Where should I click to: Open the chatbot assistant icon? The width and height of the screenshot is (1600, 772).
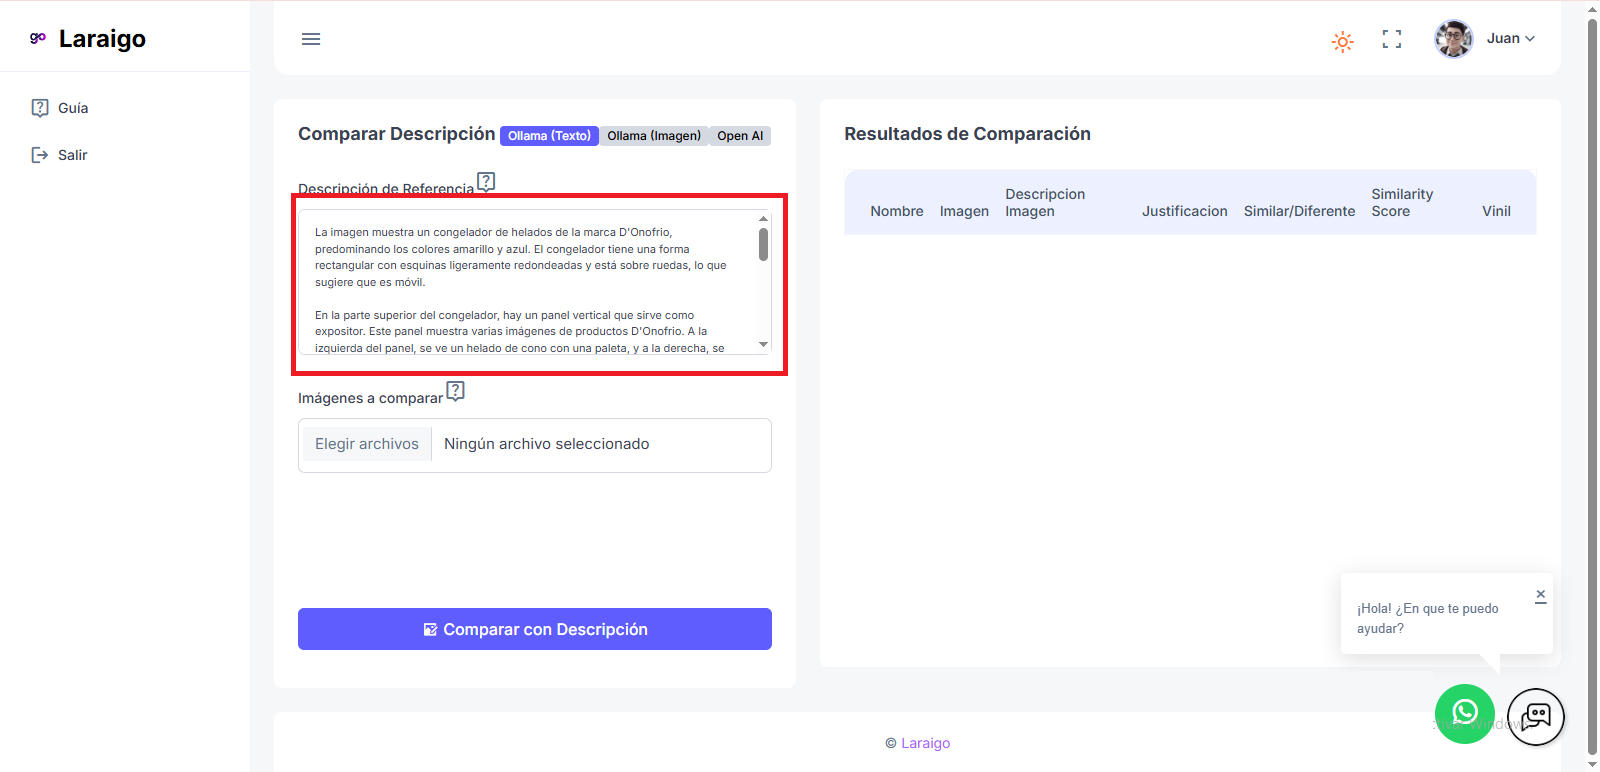[1535, 716]
